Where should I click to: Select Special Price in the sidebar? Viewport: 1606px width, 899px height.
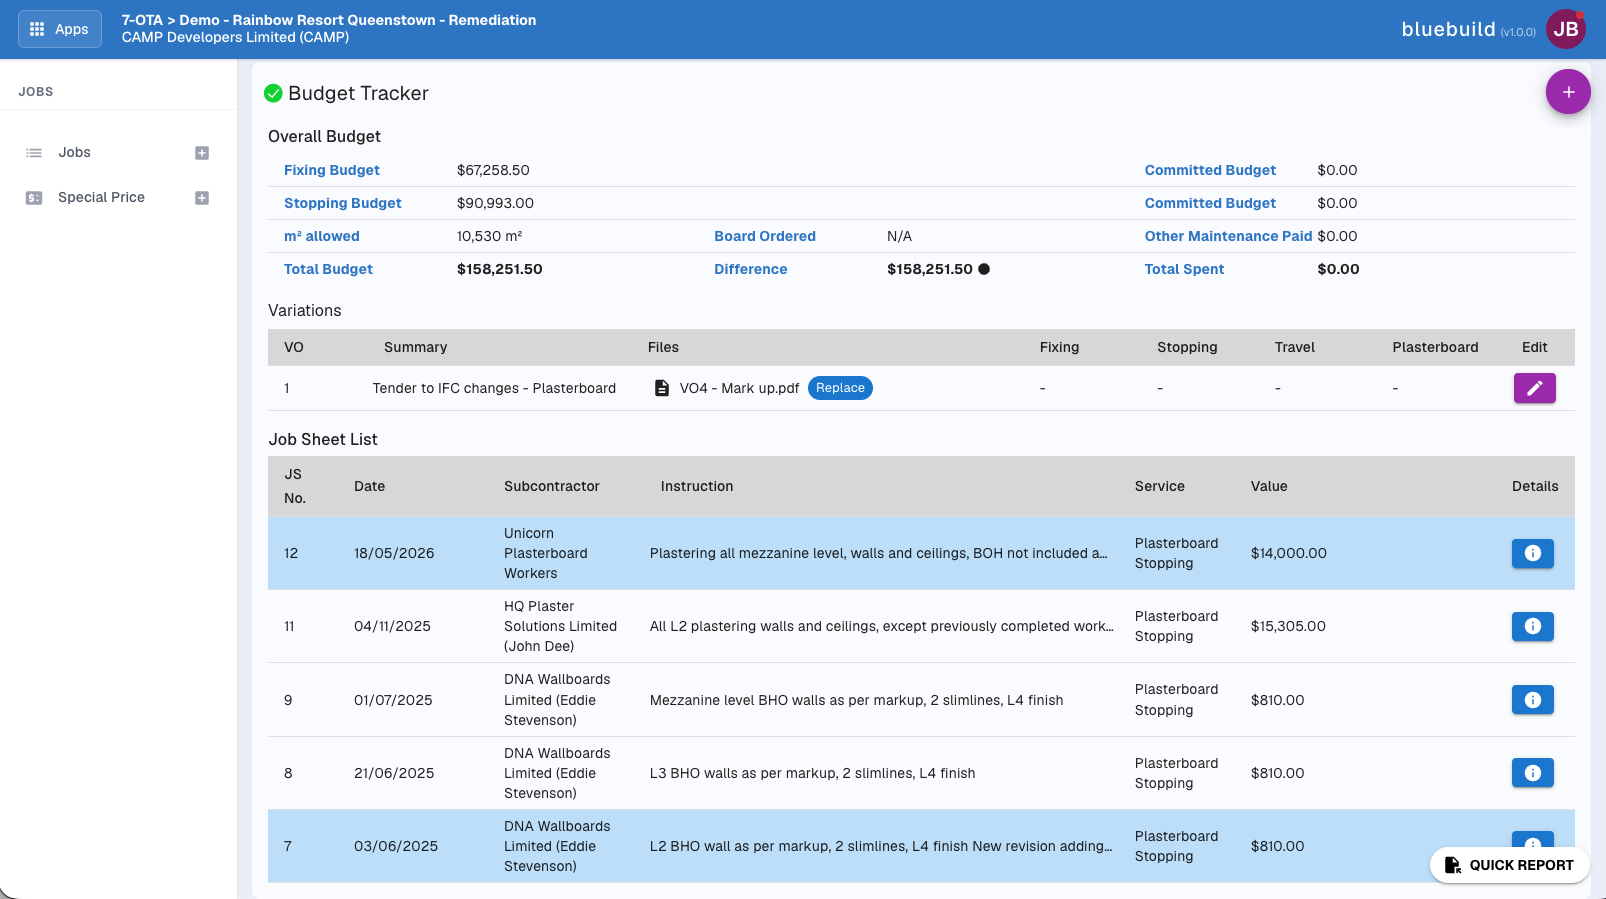point(101,197)
